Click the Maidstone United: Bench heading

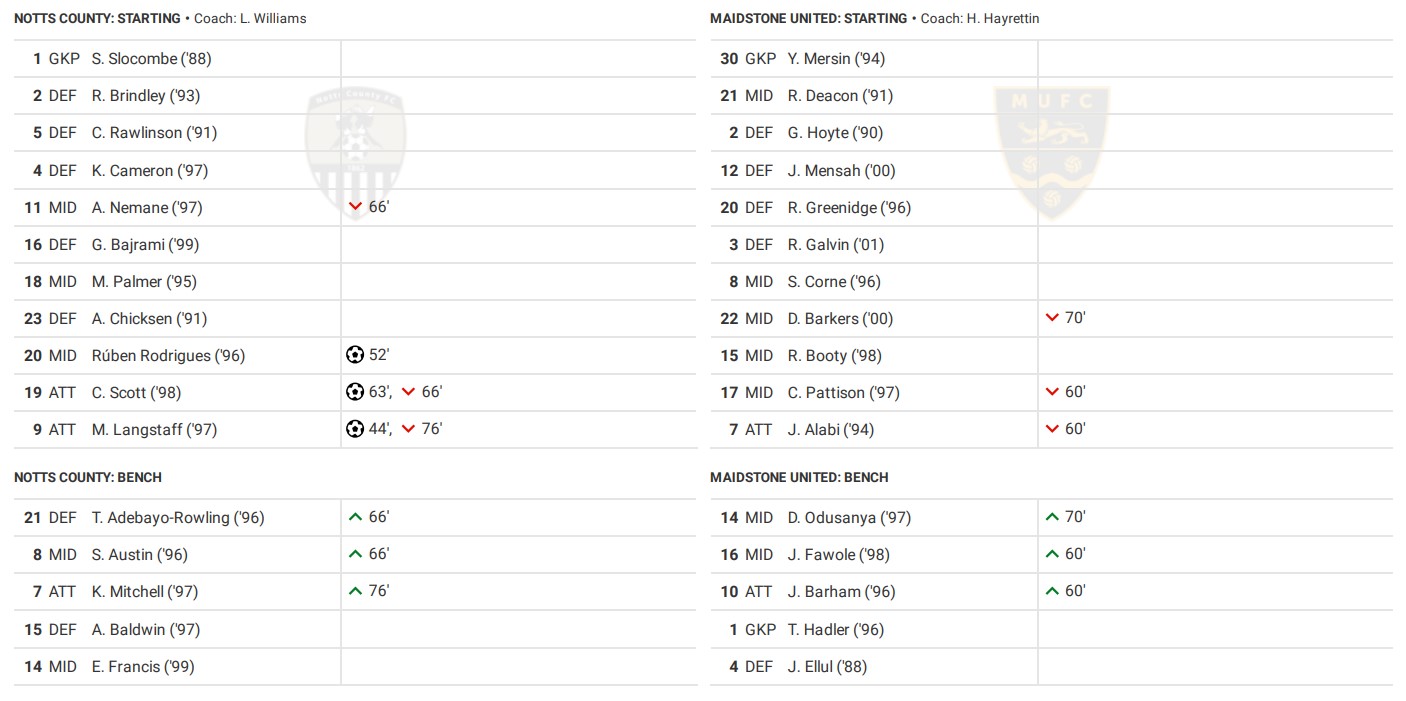pyautogui.click(x=799, y=477)
